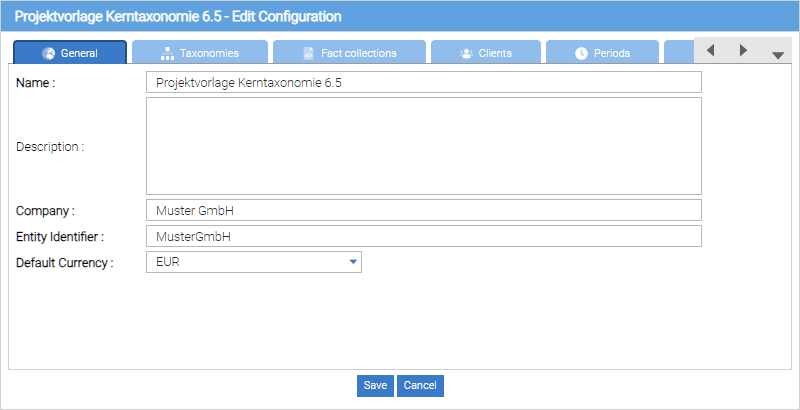Cancel the configuration edit
800x410 pixels.
[420, 386]
